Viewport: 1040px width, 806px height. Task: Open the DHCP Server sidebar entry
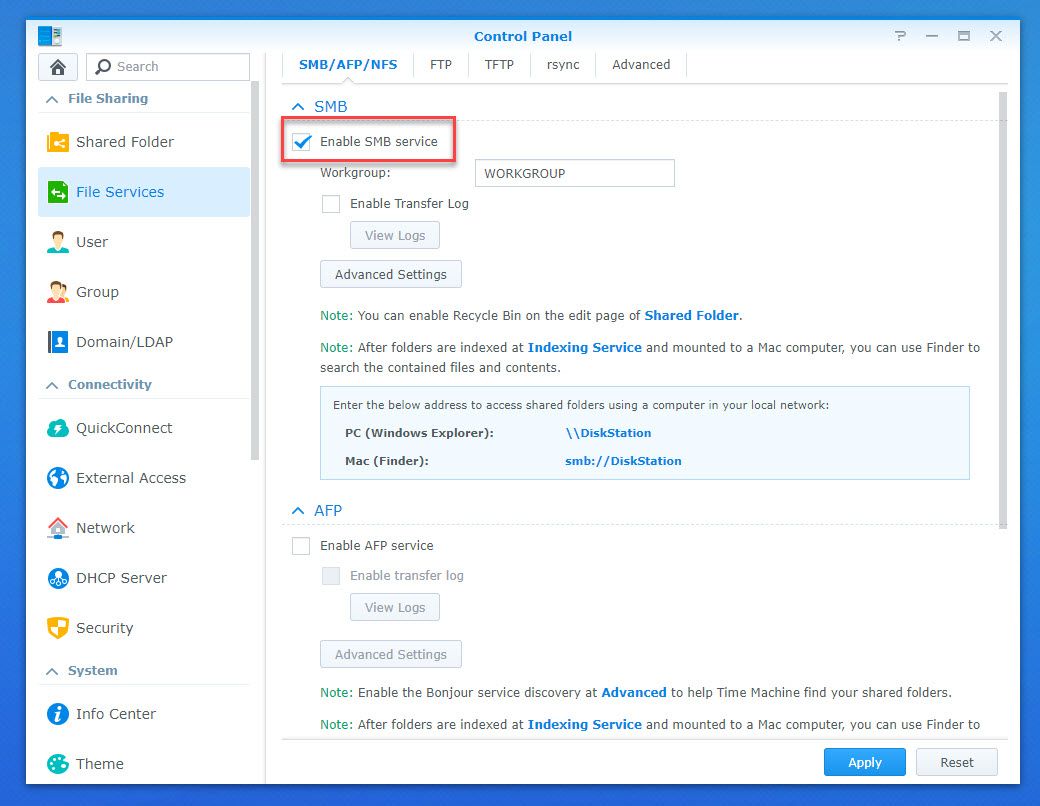[144, 578]
